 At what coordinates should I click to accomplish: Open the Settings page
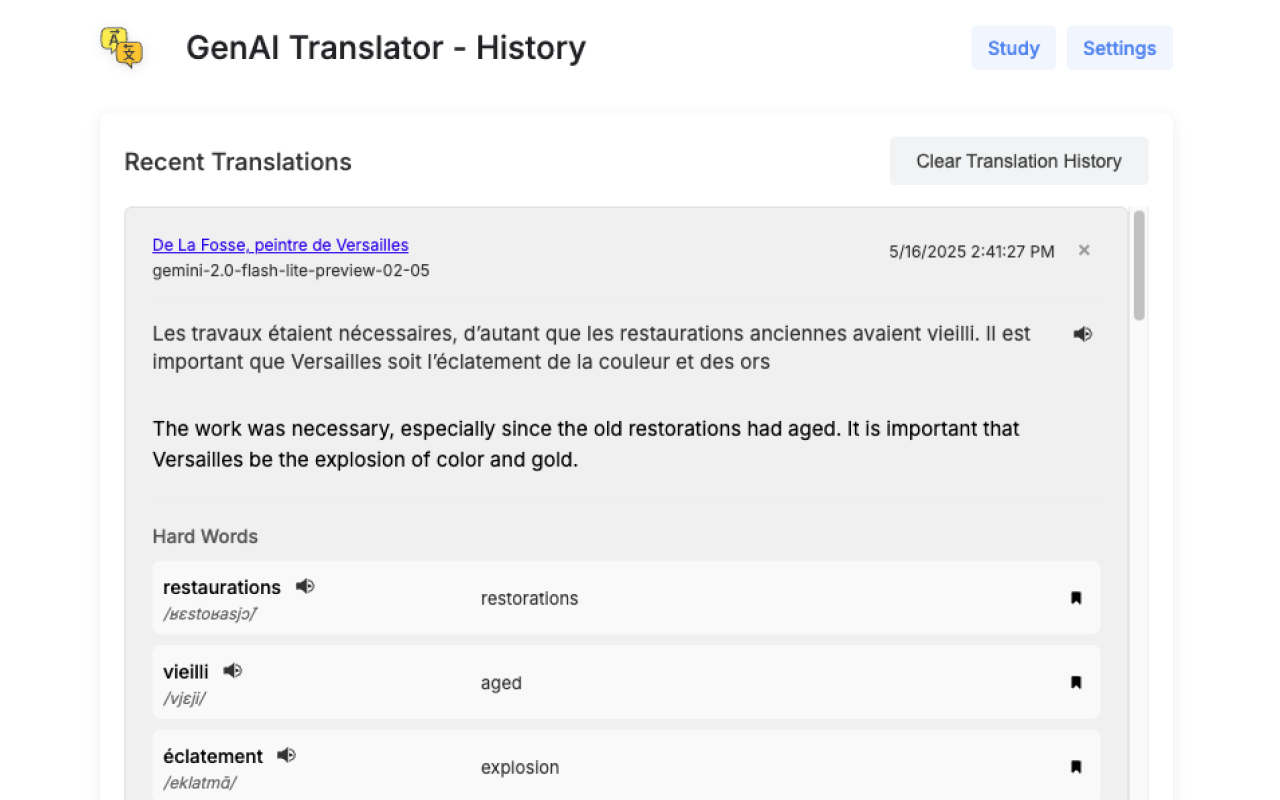(1119, 48)
